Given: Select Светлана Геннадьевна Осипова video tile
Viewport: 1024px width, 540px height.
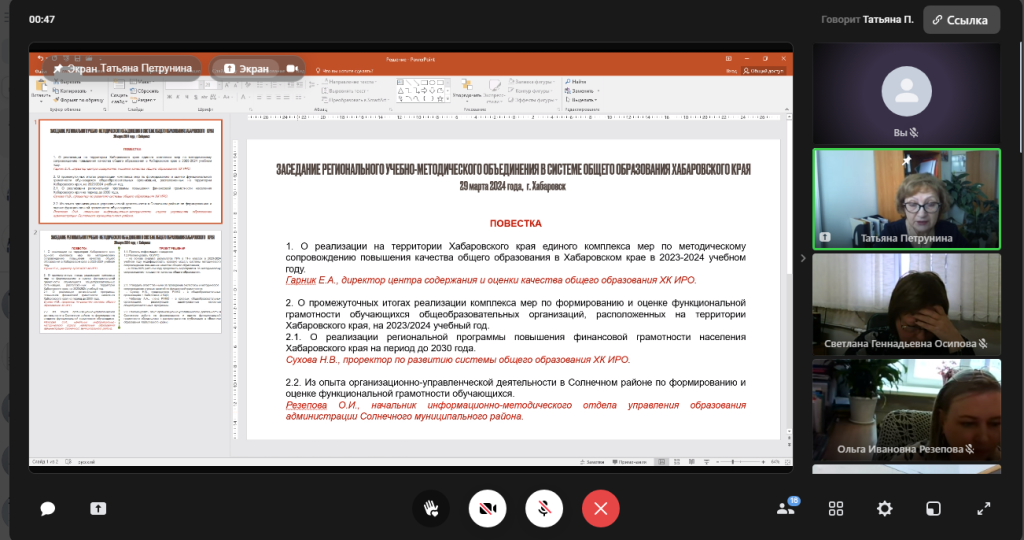Looking at the screenshot, I should point(906,304).
